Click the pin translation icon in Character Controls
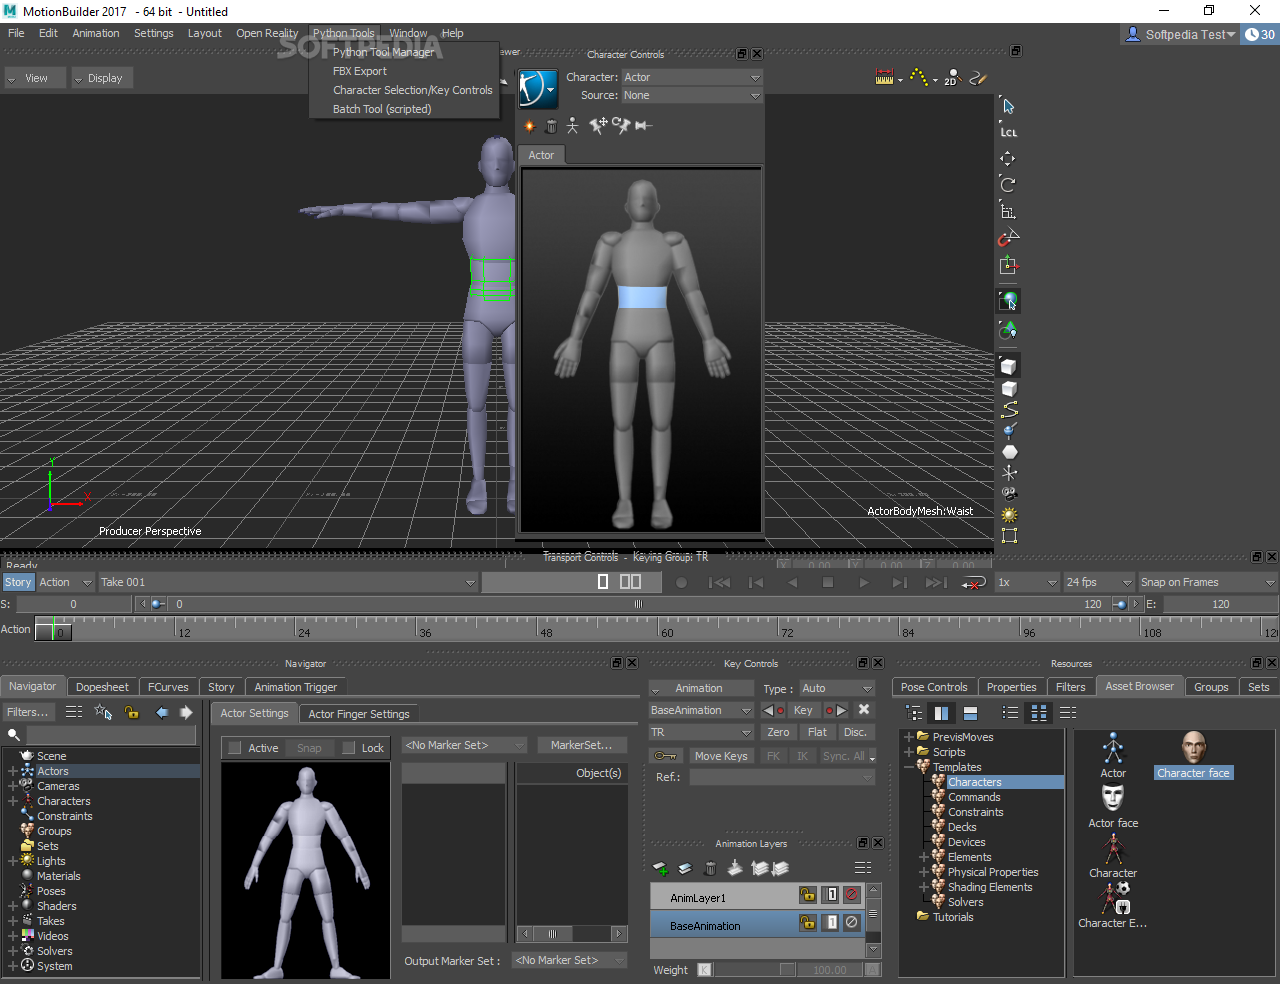 598,125
